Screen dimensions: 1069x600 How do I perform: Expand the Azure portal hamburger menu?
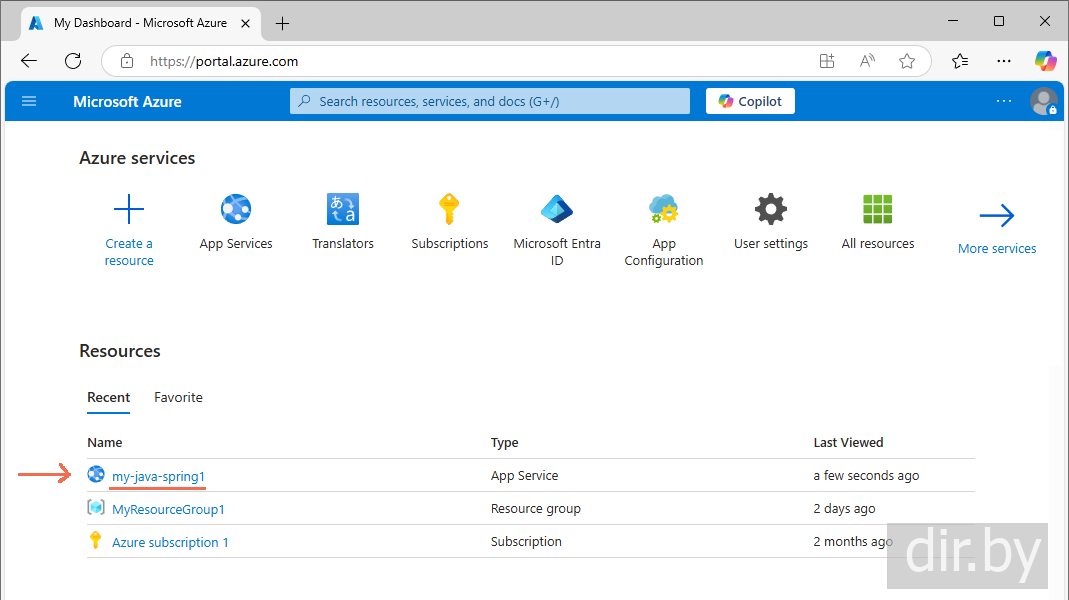click(x=29, y=101)
